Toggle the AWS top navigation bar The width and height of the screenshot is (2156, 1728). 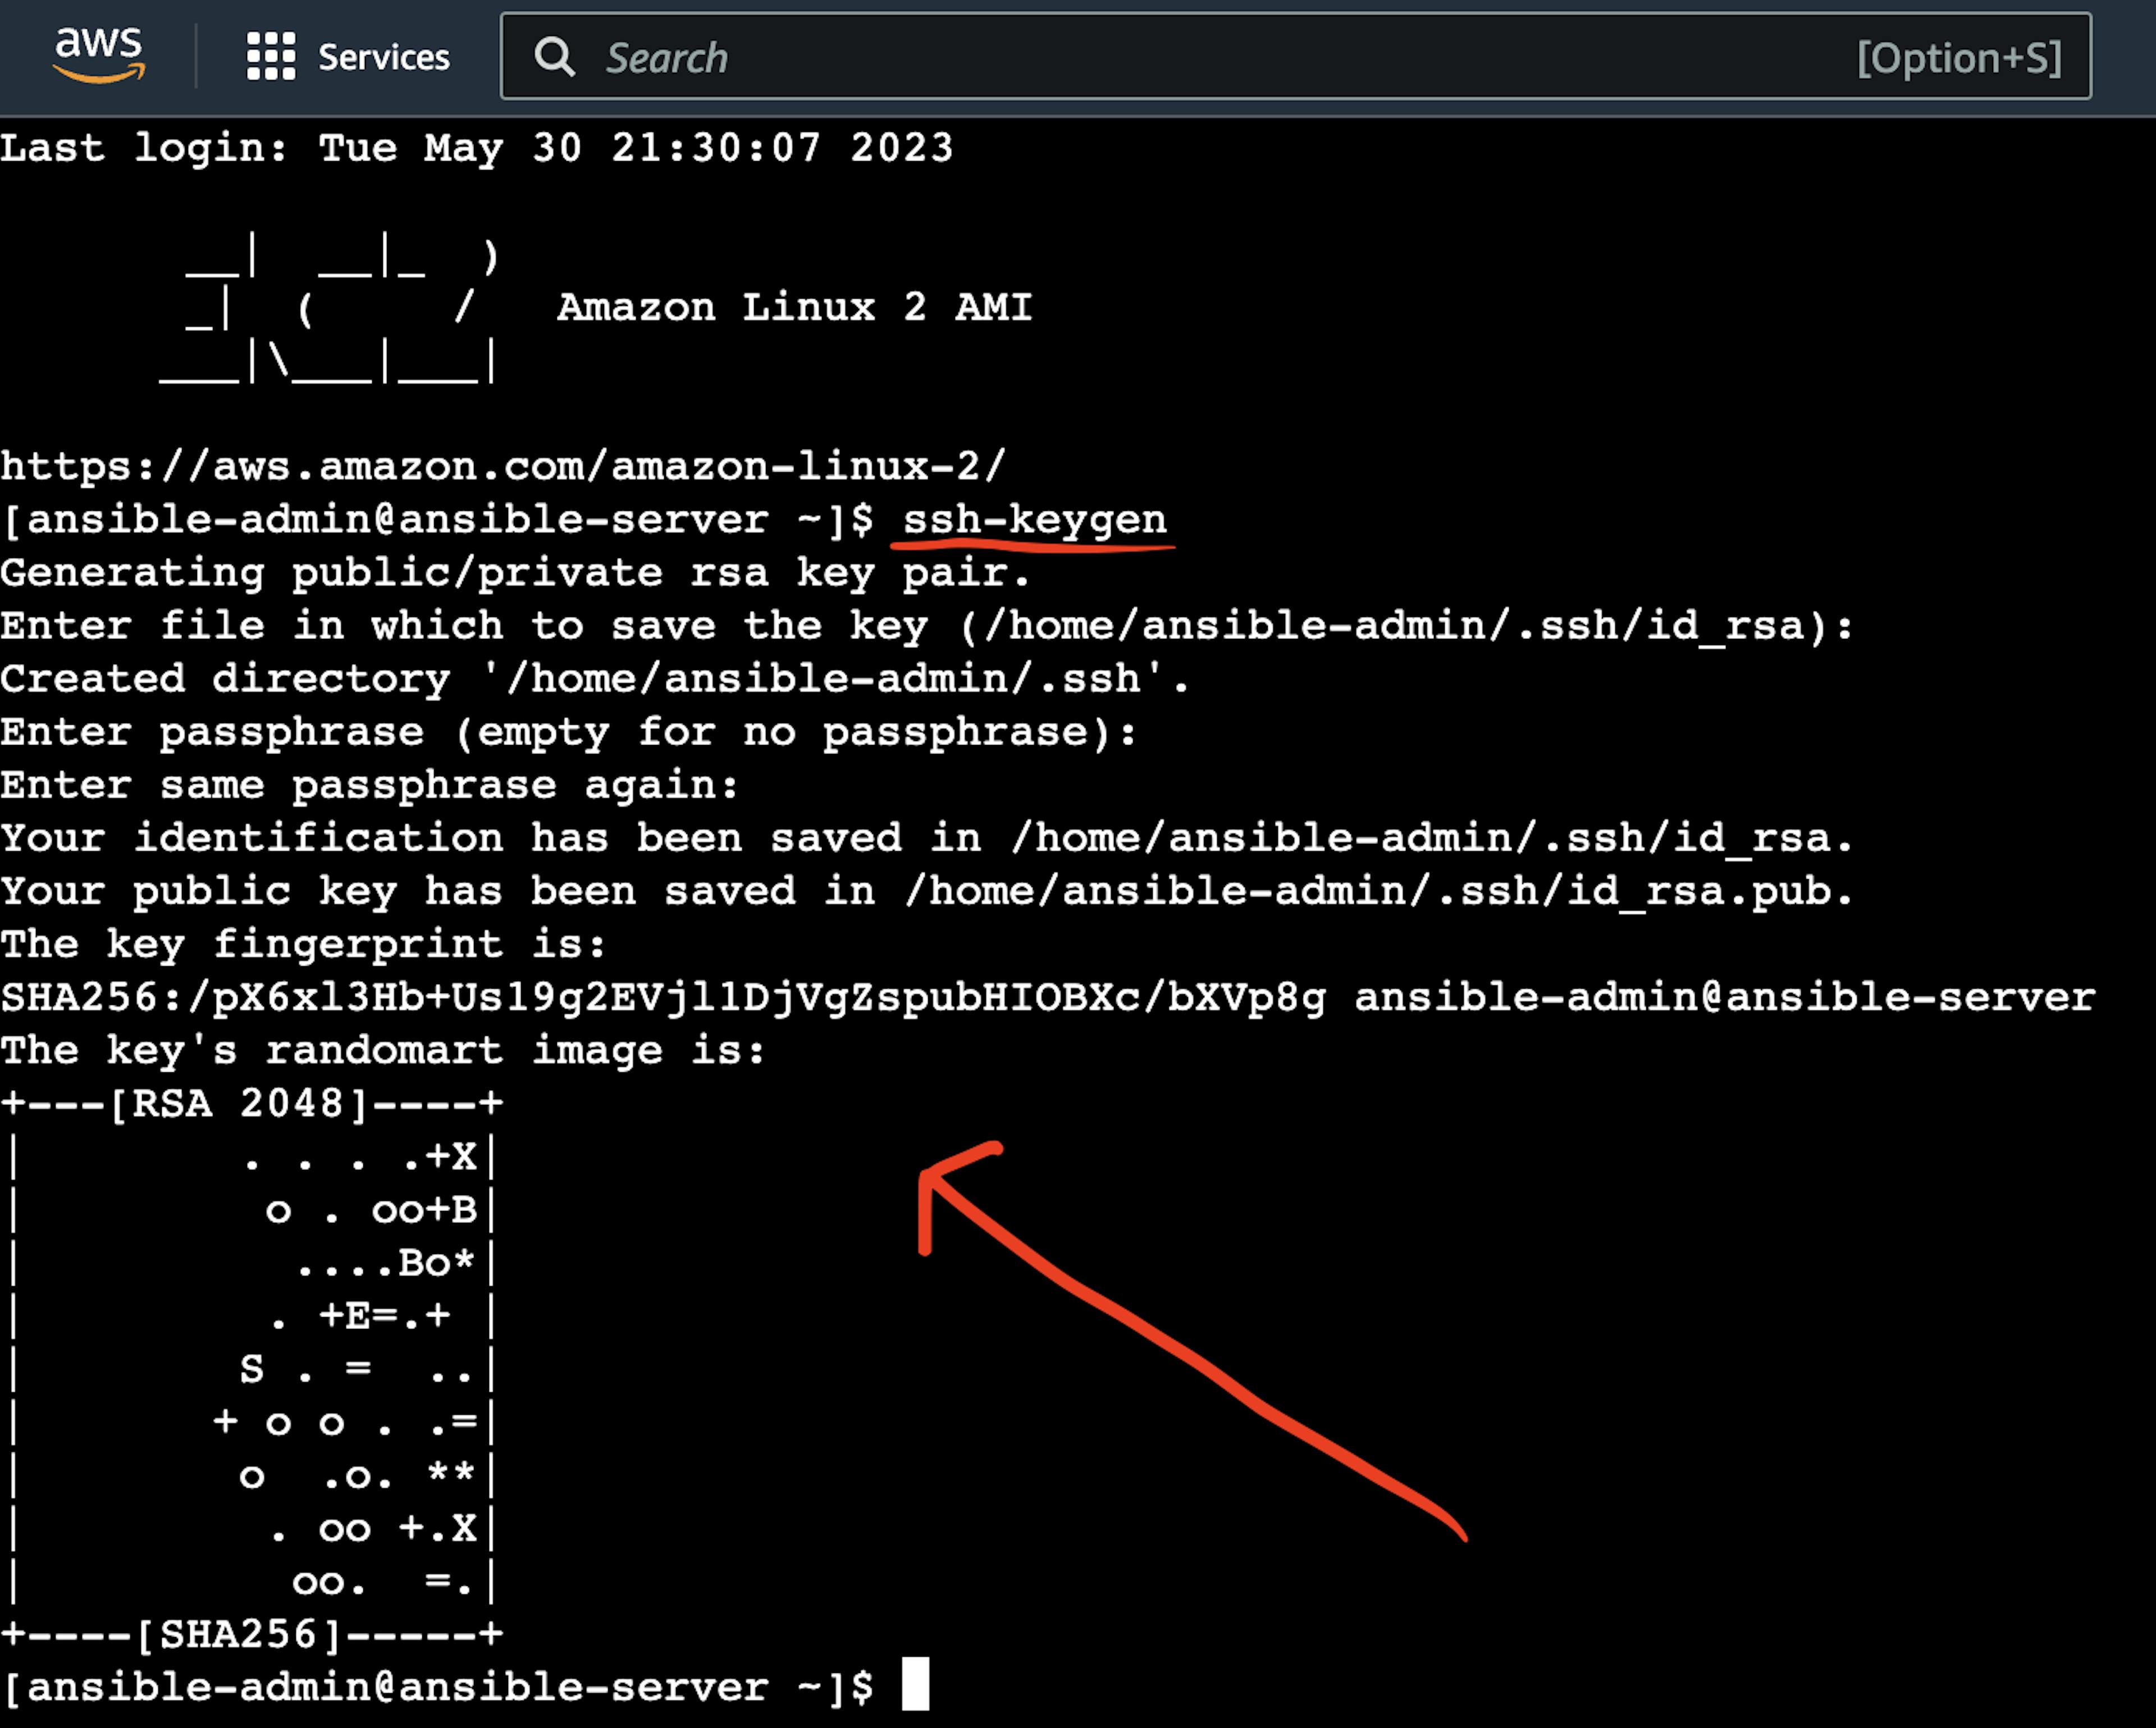[x=273, y=53]
